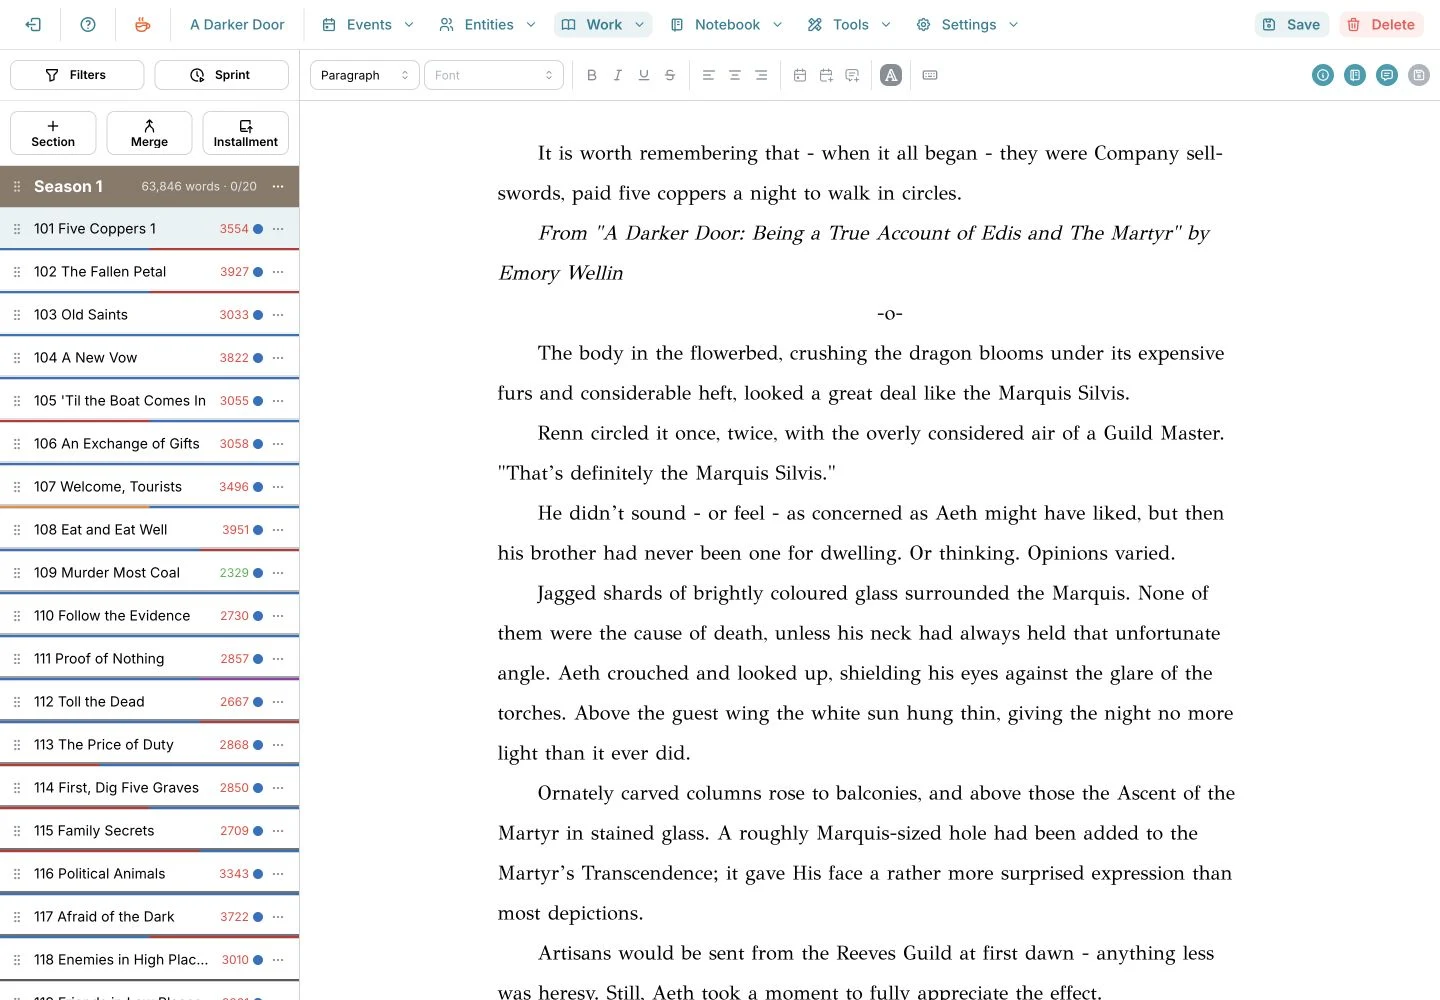Click the drag handle beside Season 1

pos(17,187)
